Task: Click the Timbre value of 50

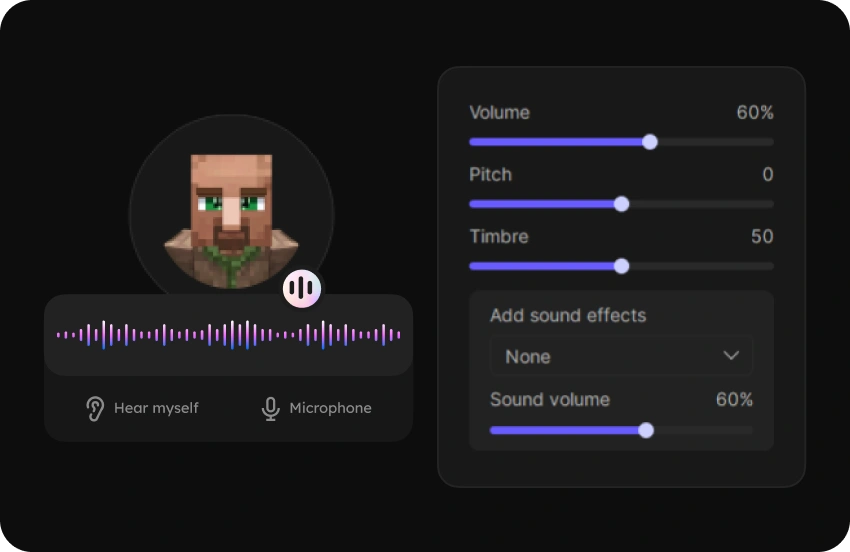Action: (762, 237)
